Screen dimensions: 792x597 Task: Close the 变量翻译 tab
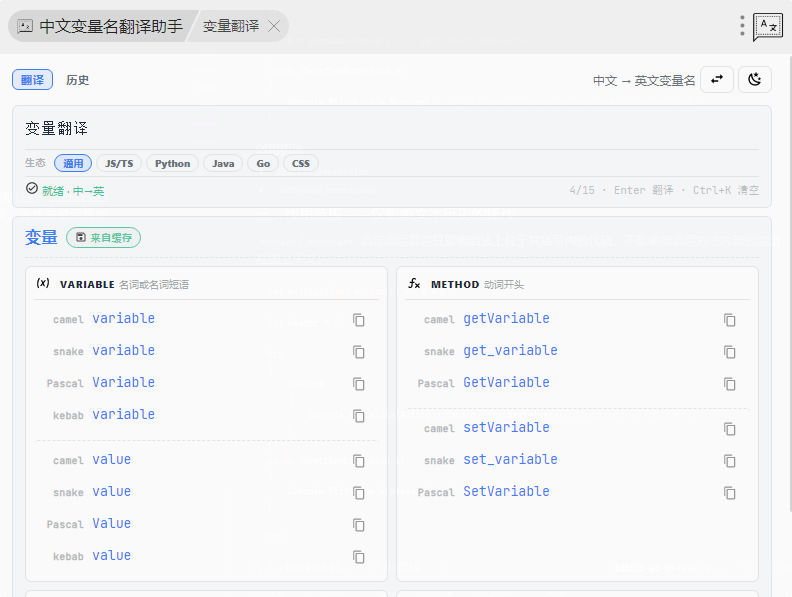274,26
